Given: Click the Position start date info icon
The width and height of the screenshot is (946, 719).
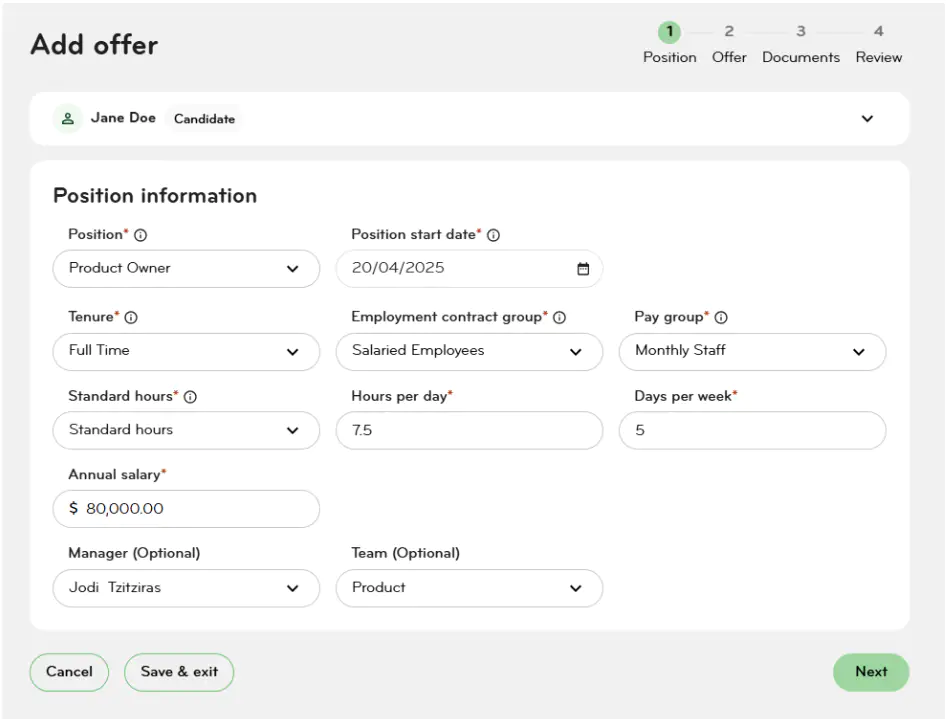Looking at the screenshot, I should click(x=494, y=235).
